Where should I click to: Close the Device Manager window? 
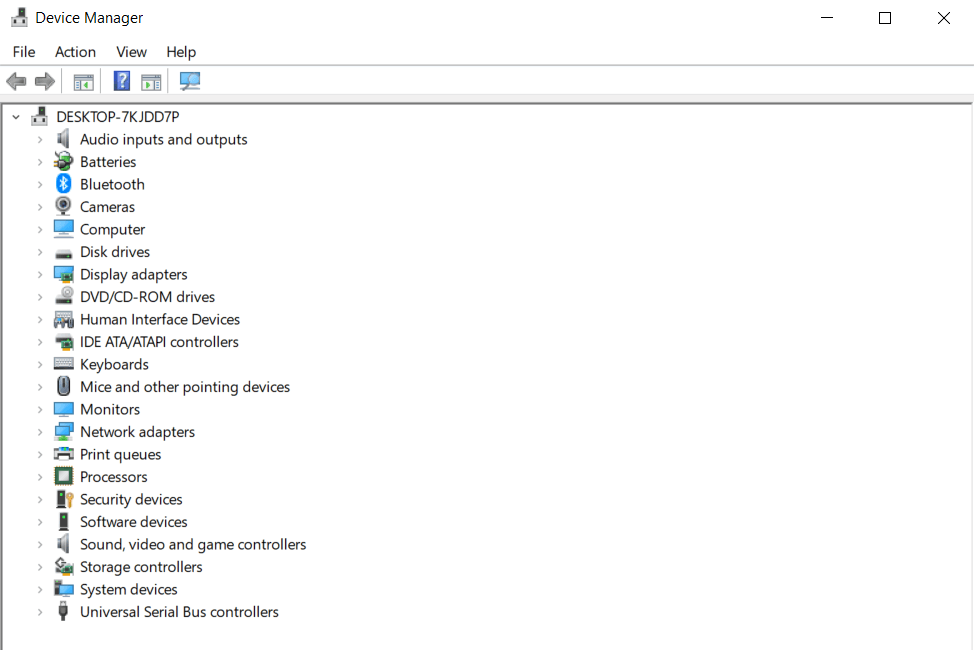click(944, 18)
